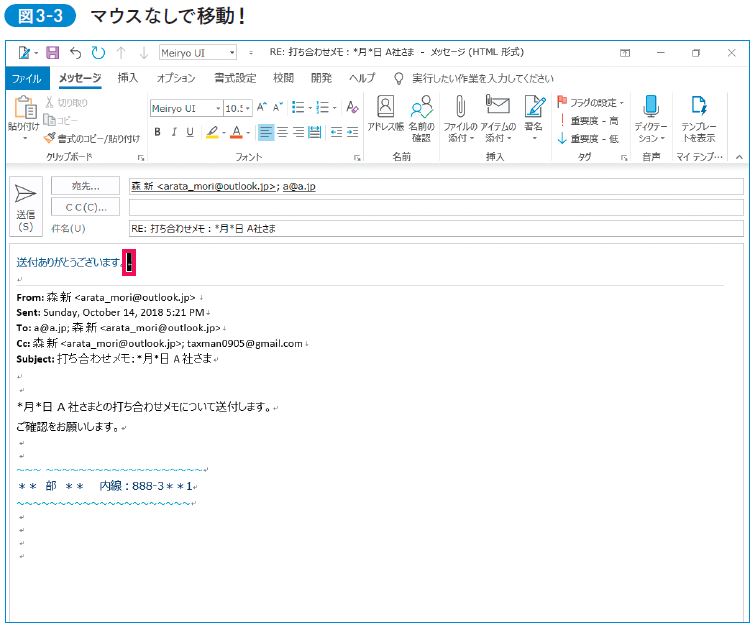
Task: Center align the text
Action: click(283, 132)
